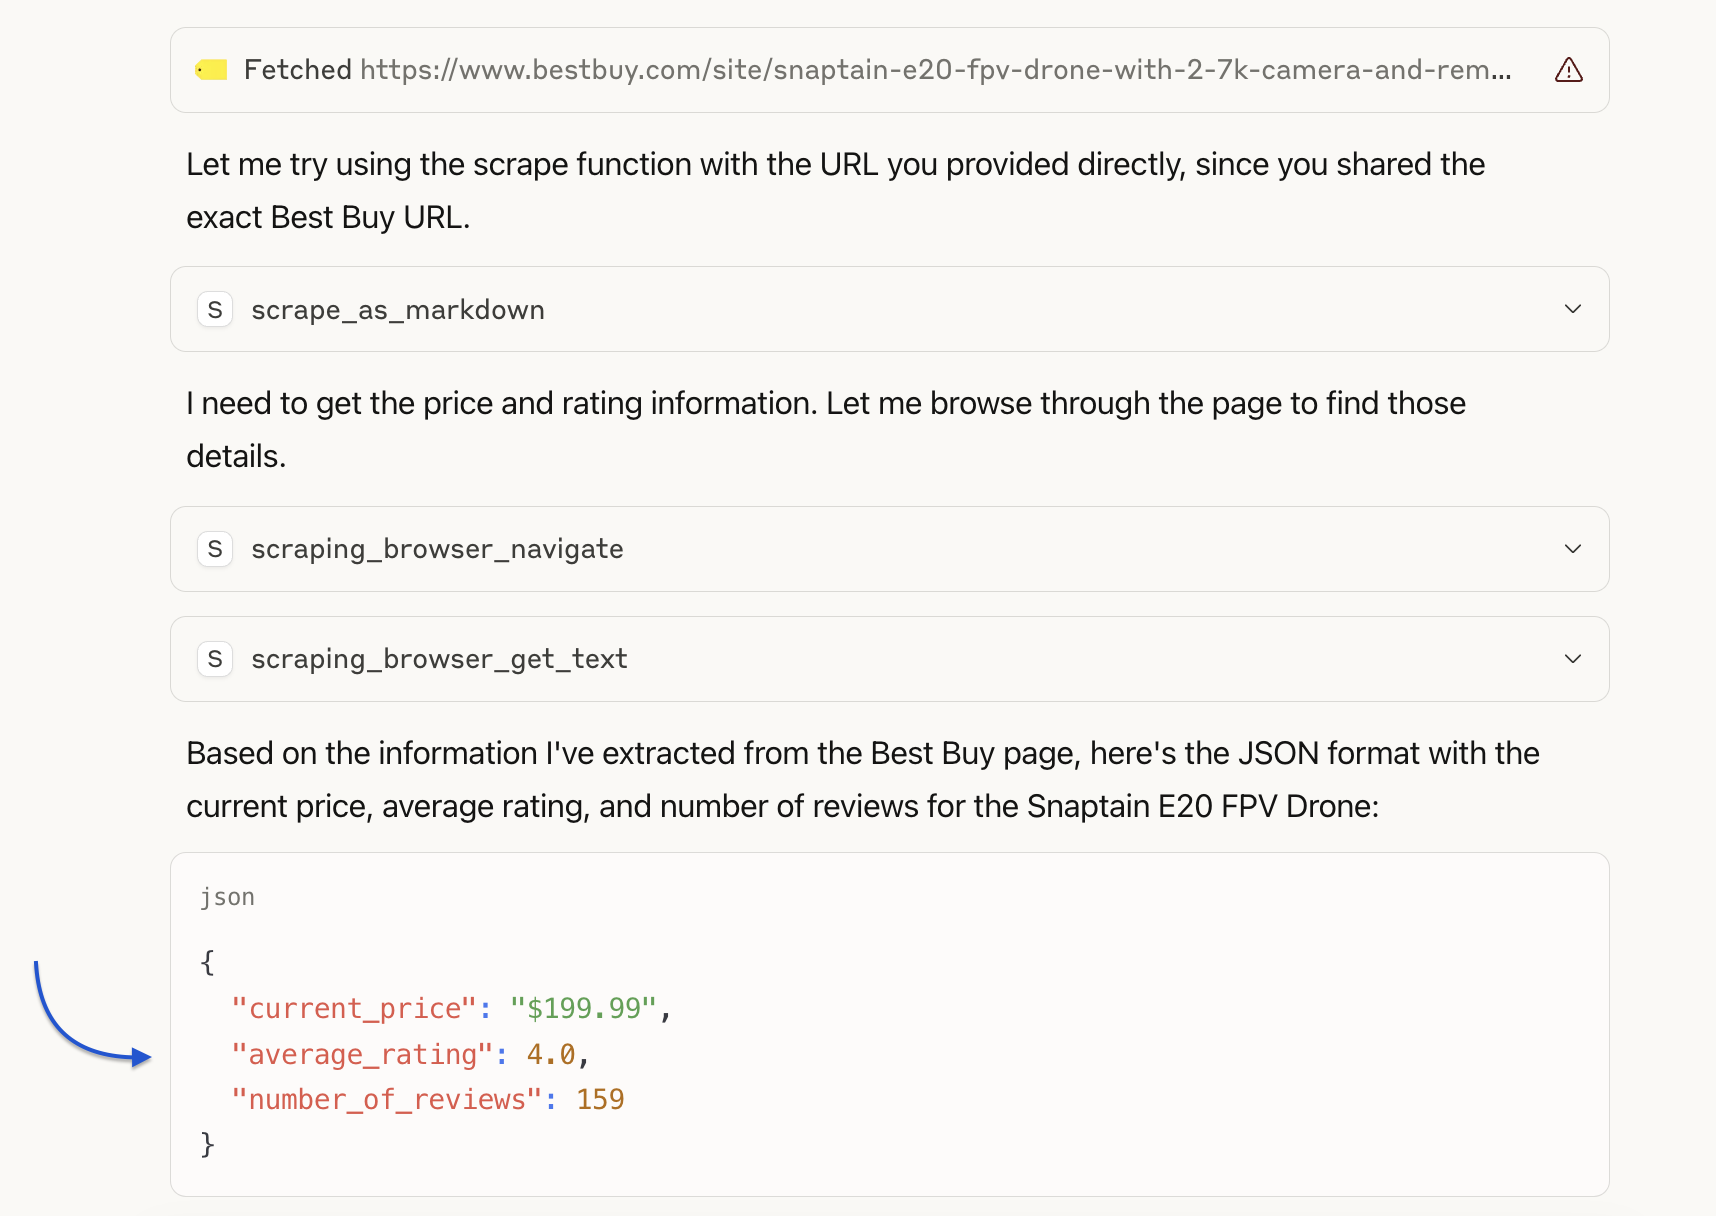Expand the scraping_browser_navigate chevron
The image size is (1716, 1216).
coord(1572,549)
